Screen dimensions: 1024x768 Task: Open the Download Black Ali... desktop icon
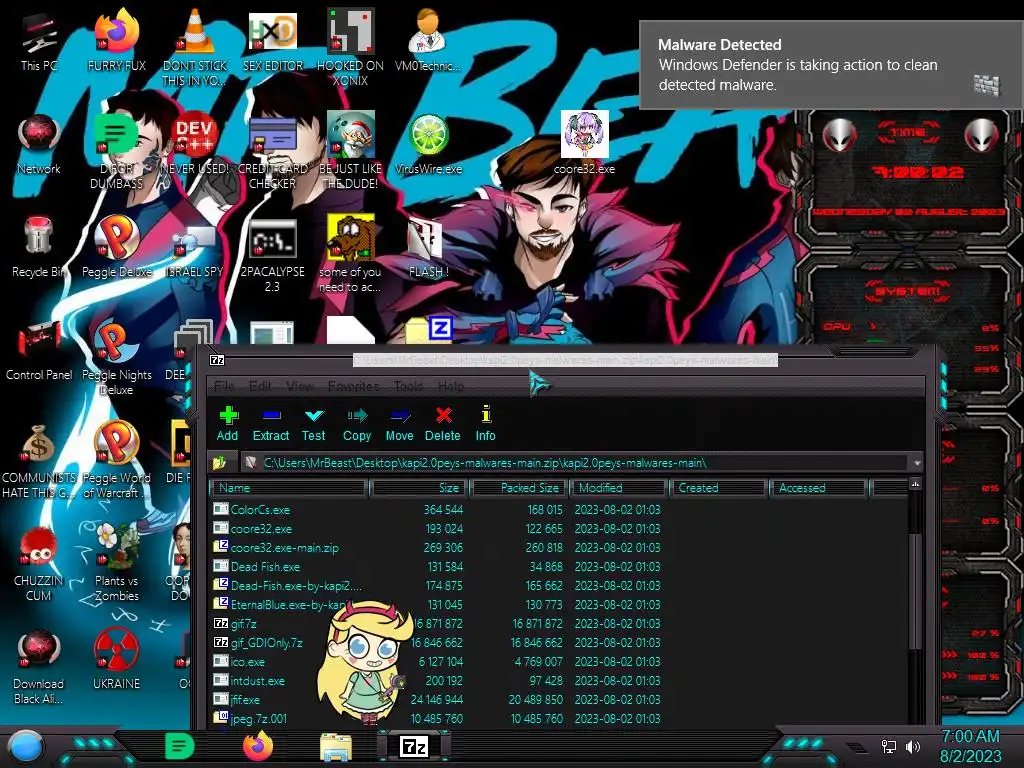pyautogui.click(x=39, y=667)
